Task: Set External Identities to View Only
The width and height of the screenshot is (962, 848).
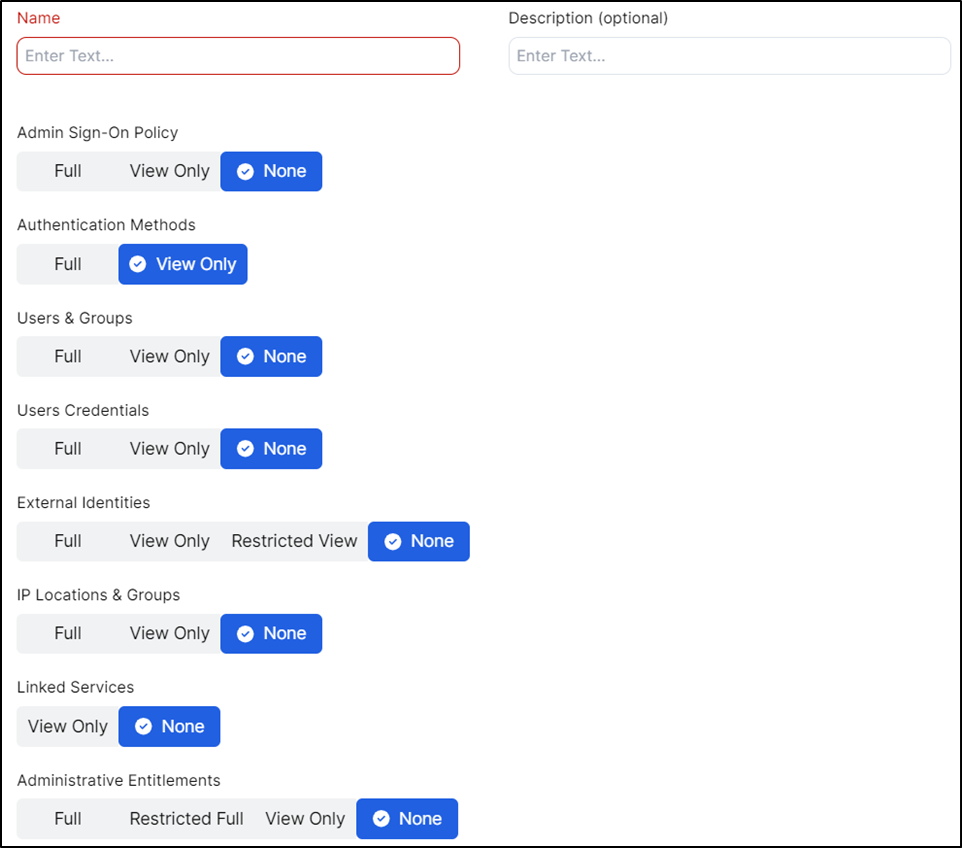Action: (x=169, y=541)
